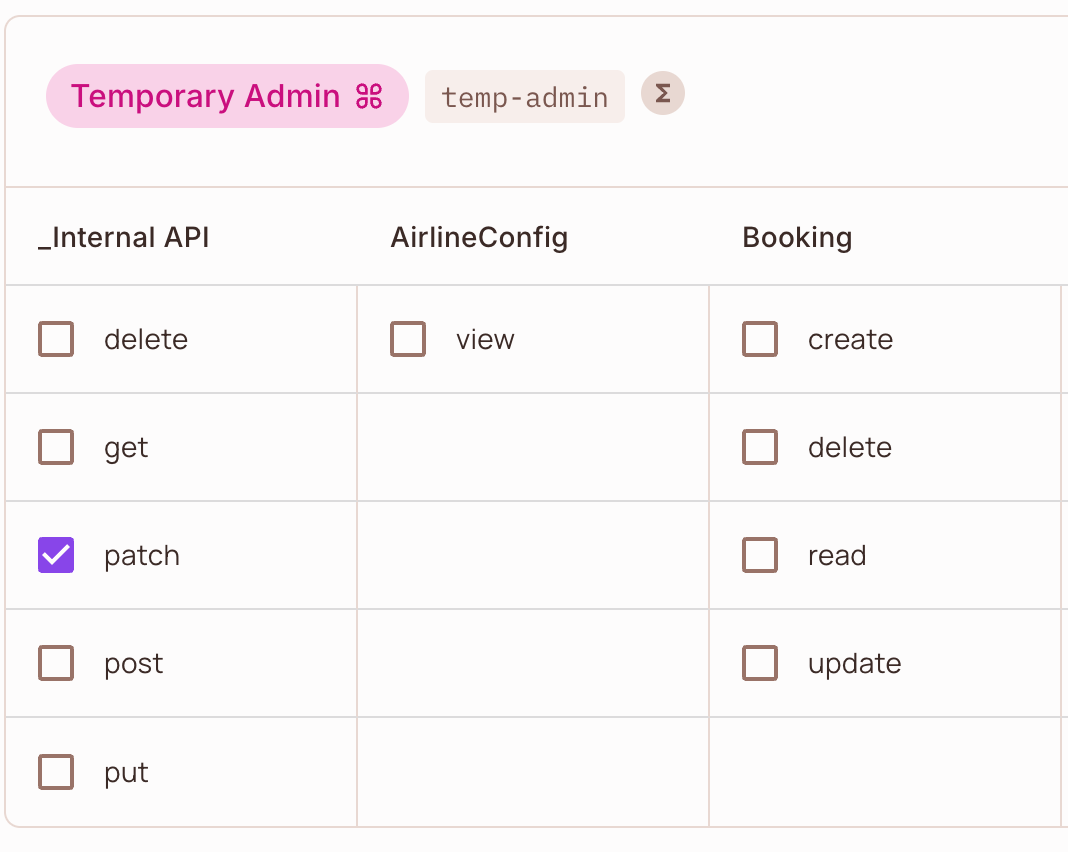
Task: Click the create permission text label
Action: [x=850, y=339]
